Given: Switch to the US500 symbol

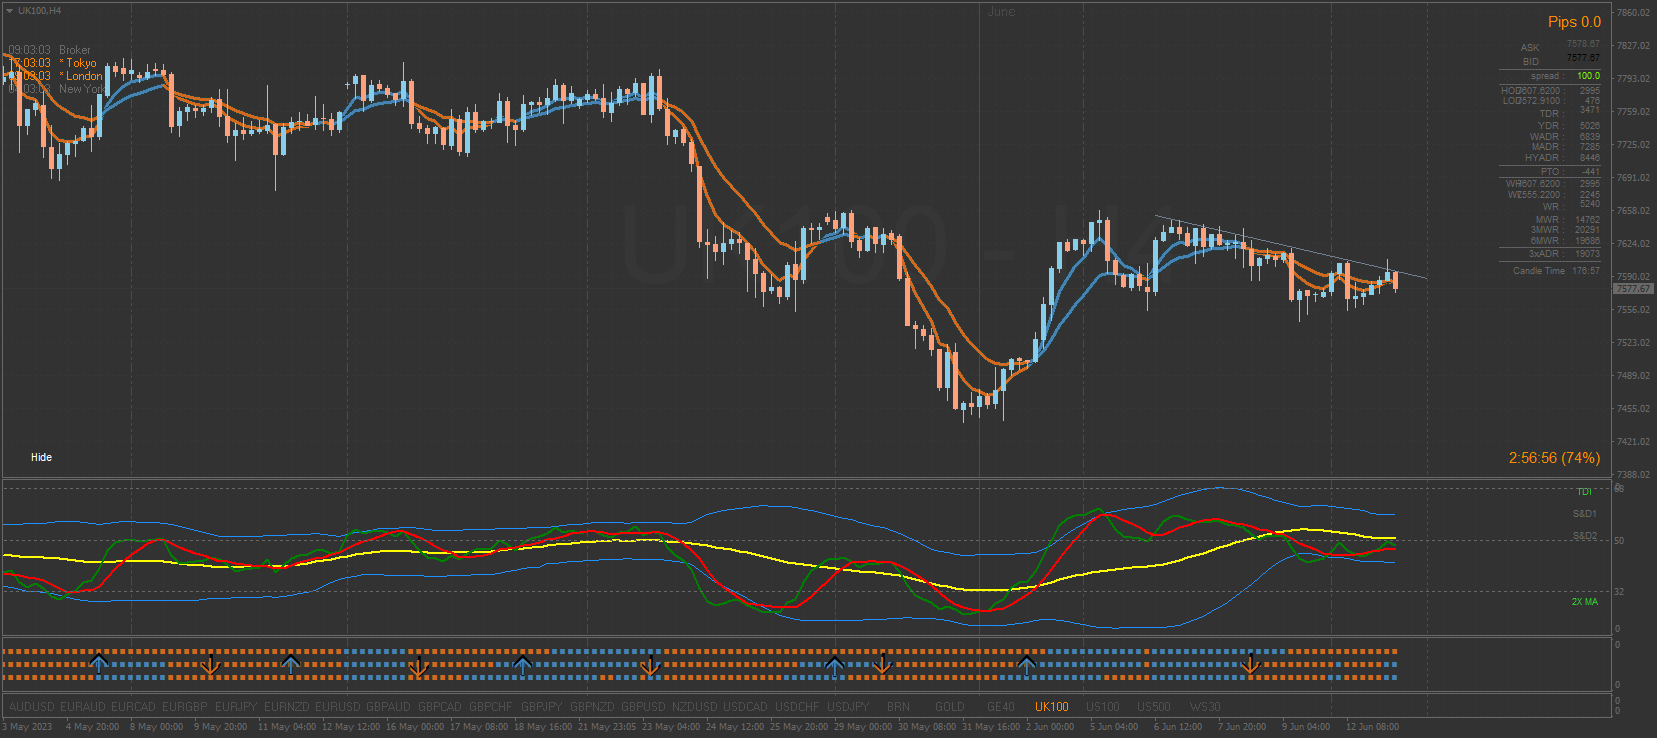Looking at the screenshot, I should click(1153, 707).
